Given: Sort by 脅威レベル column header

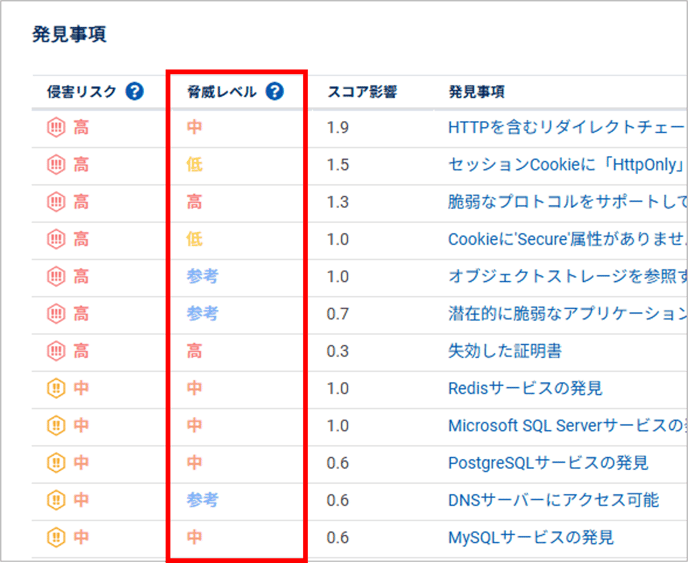Looking at the screenshot, I should coord(221,92).
